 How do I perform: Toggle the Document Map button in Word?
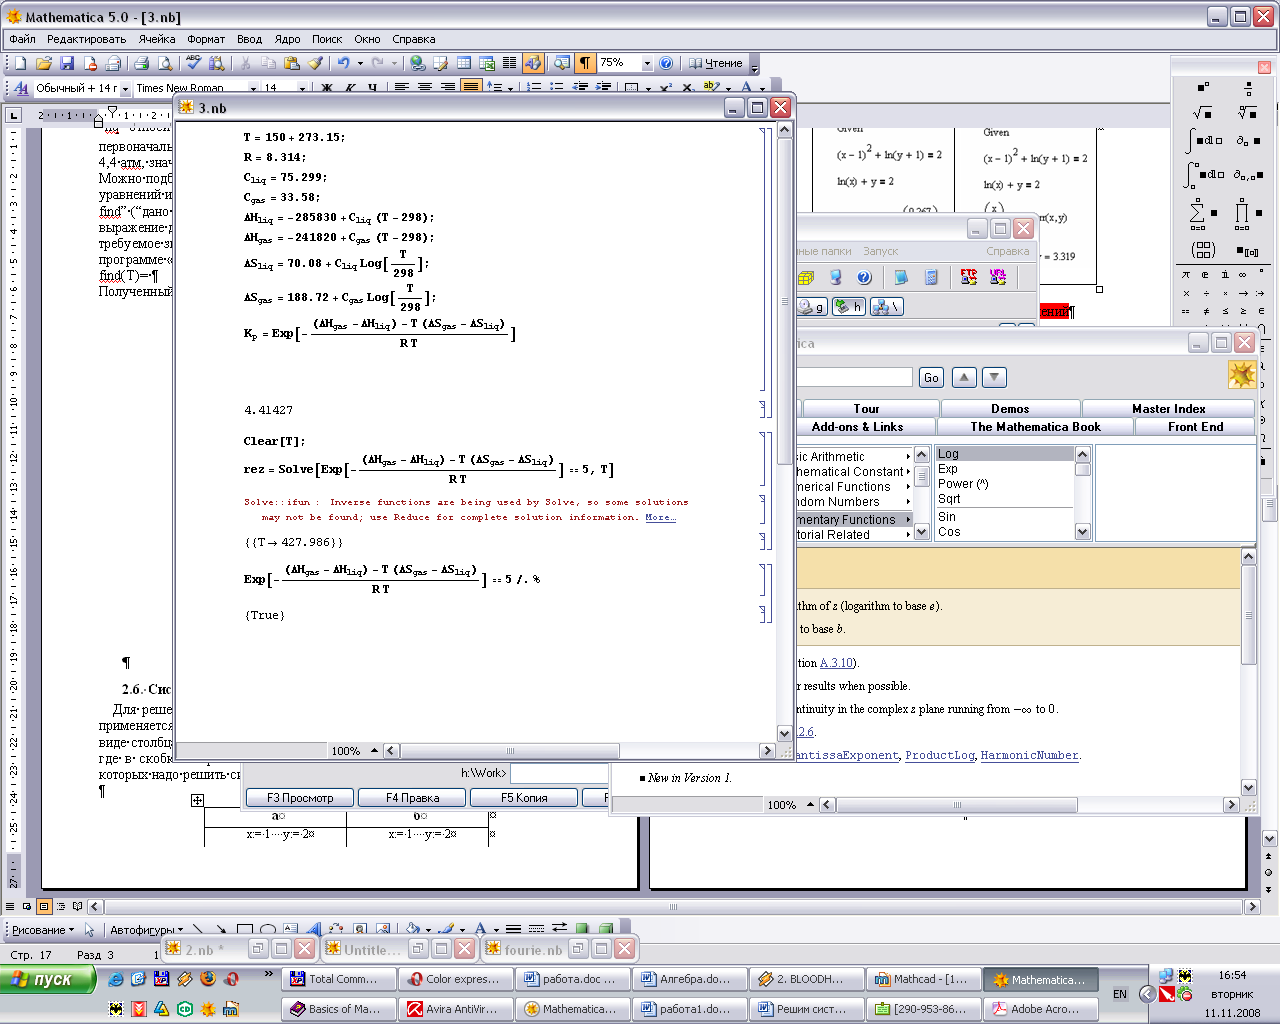click(562, 63)
